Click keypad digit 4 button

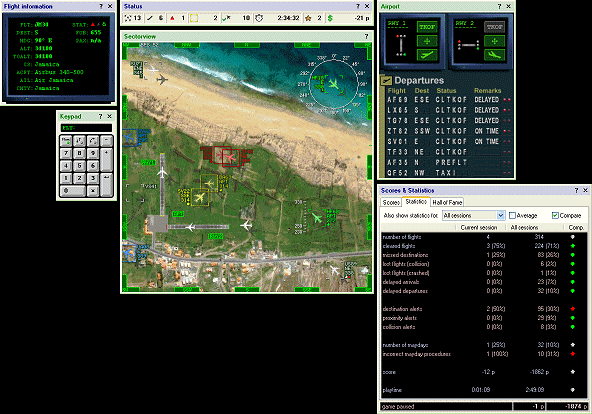[66, 166]
